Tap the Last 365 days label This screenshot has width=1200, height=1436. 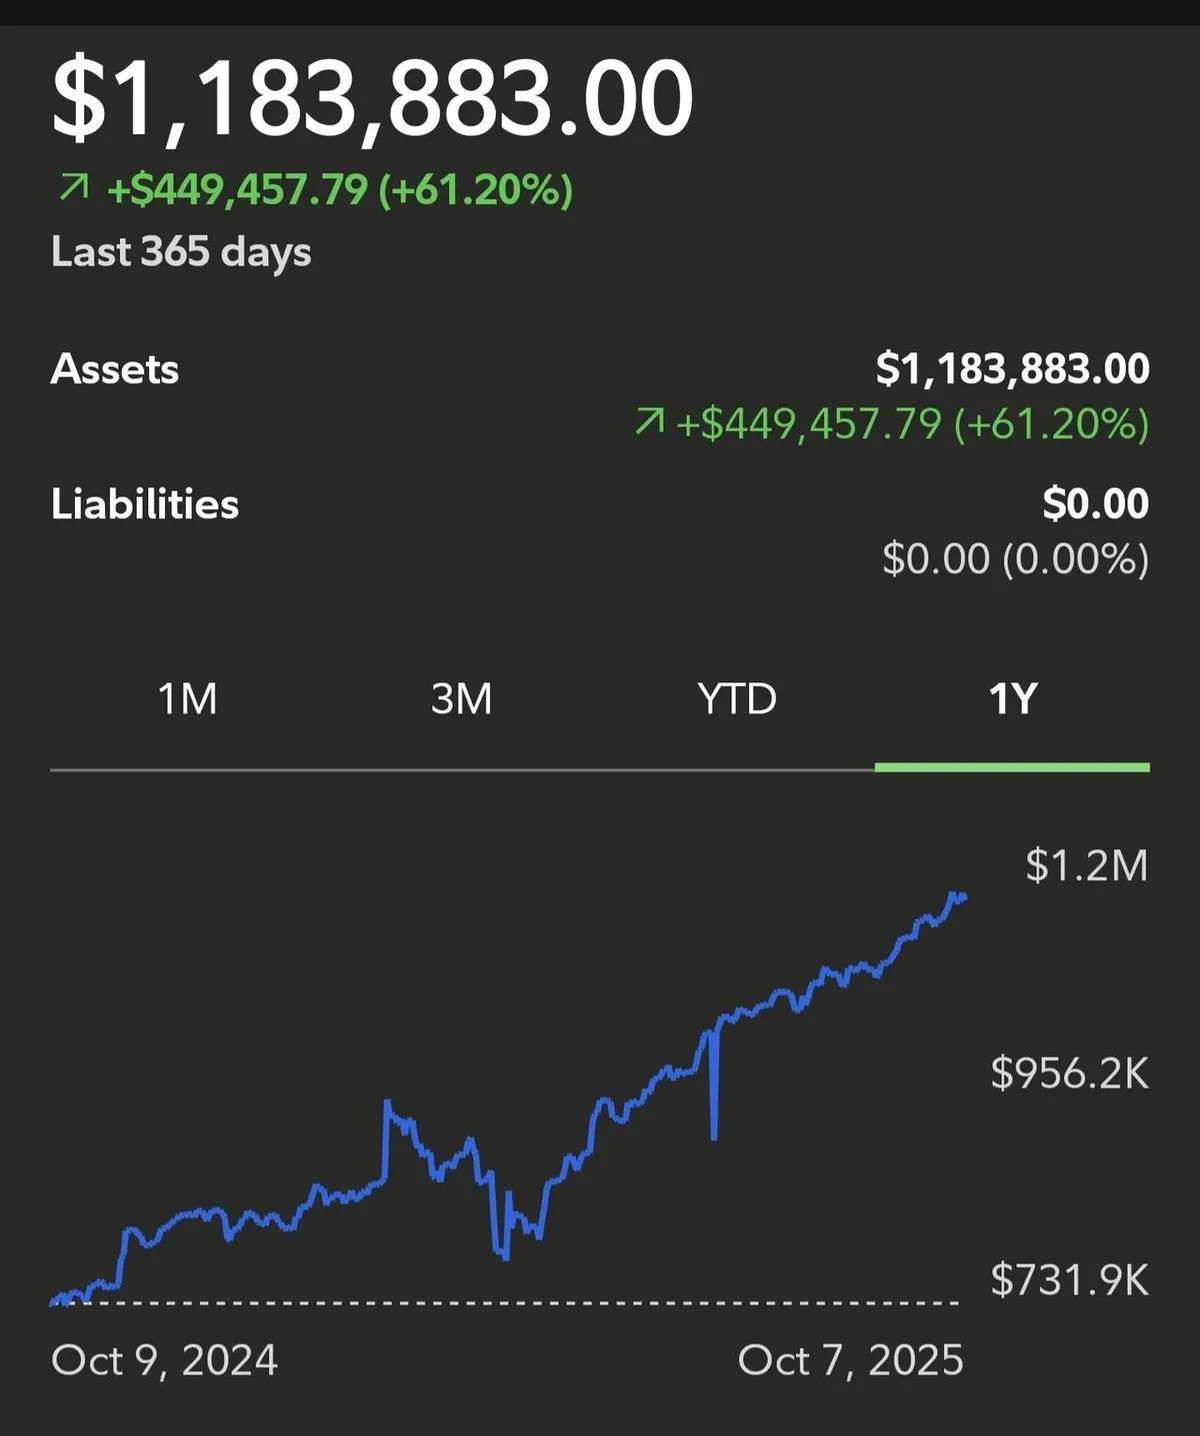181,252
